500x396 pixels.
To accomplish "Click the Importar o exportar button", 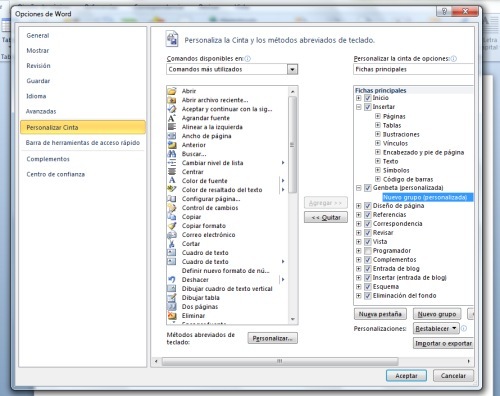I will pos(443,343).
